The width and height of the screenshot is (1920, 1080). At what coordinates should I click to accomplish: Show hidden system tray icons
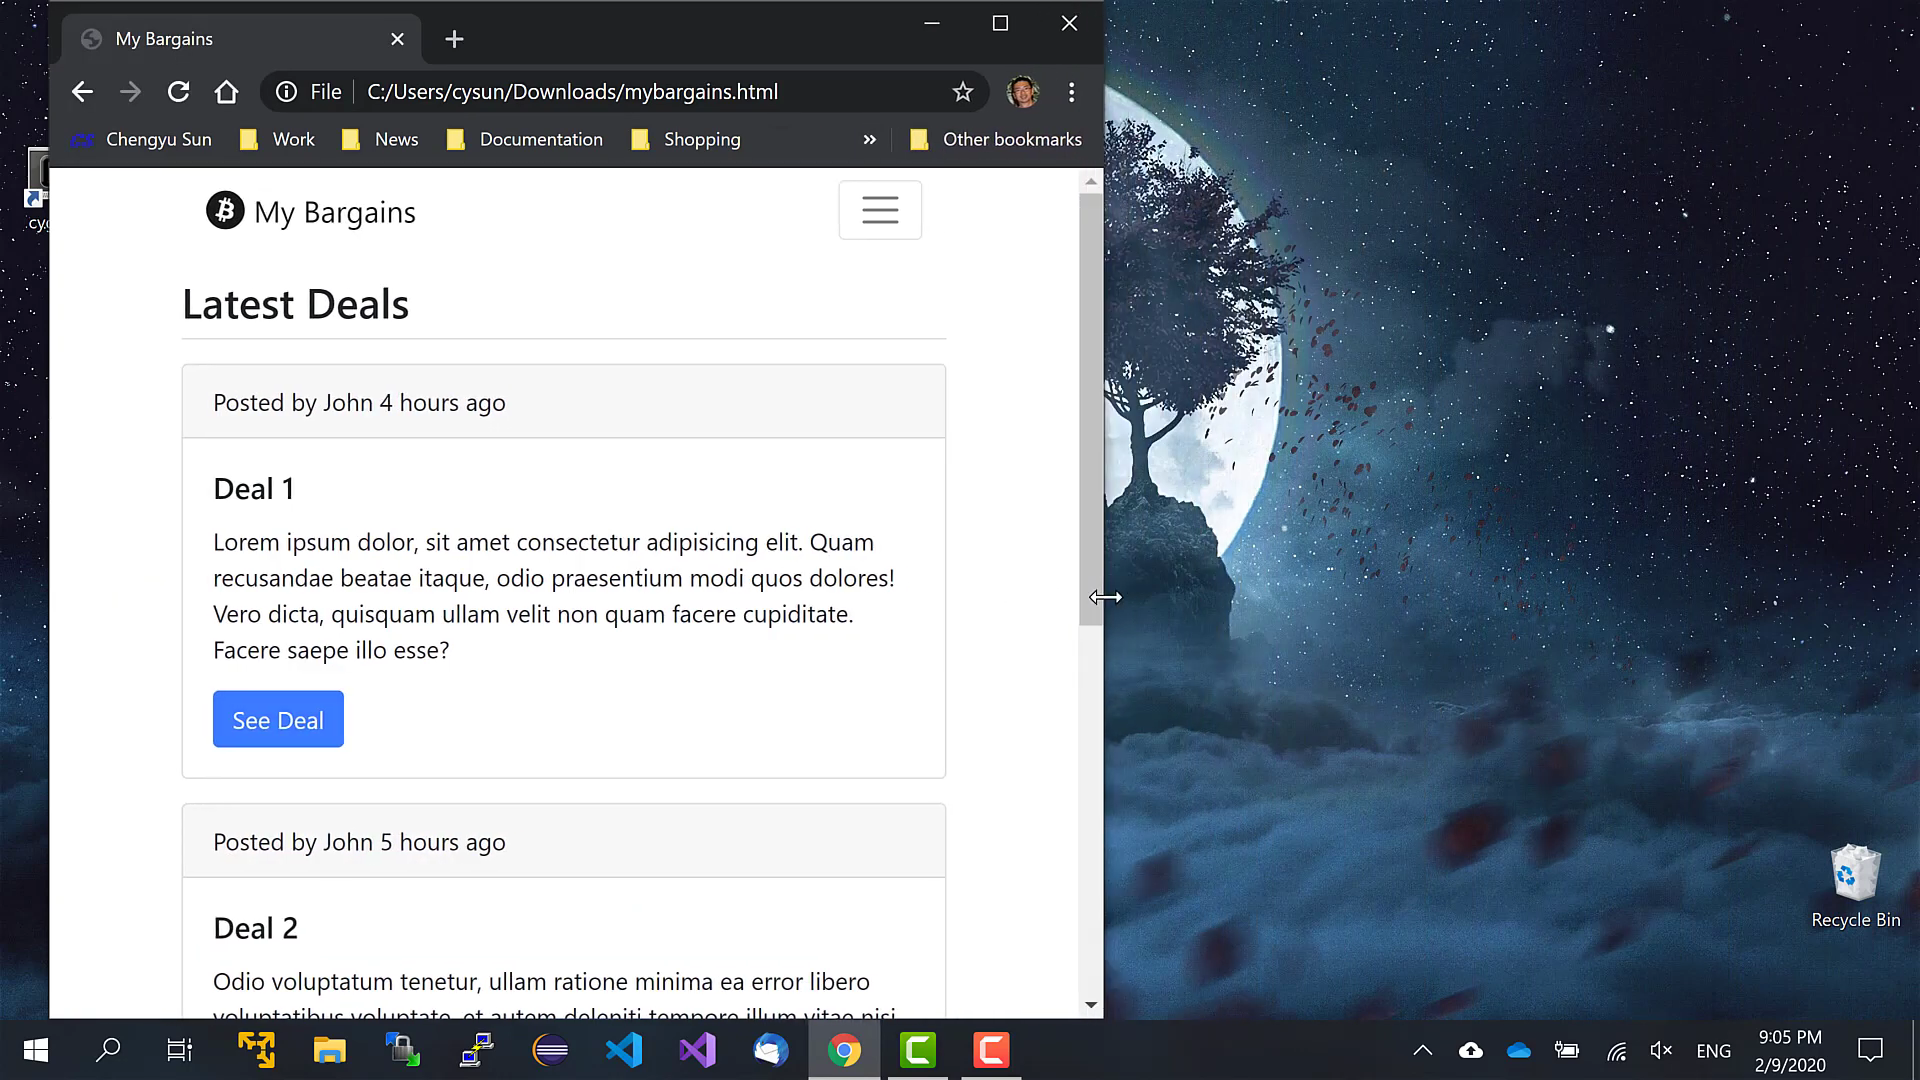(1422, 1050)
